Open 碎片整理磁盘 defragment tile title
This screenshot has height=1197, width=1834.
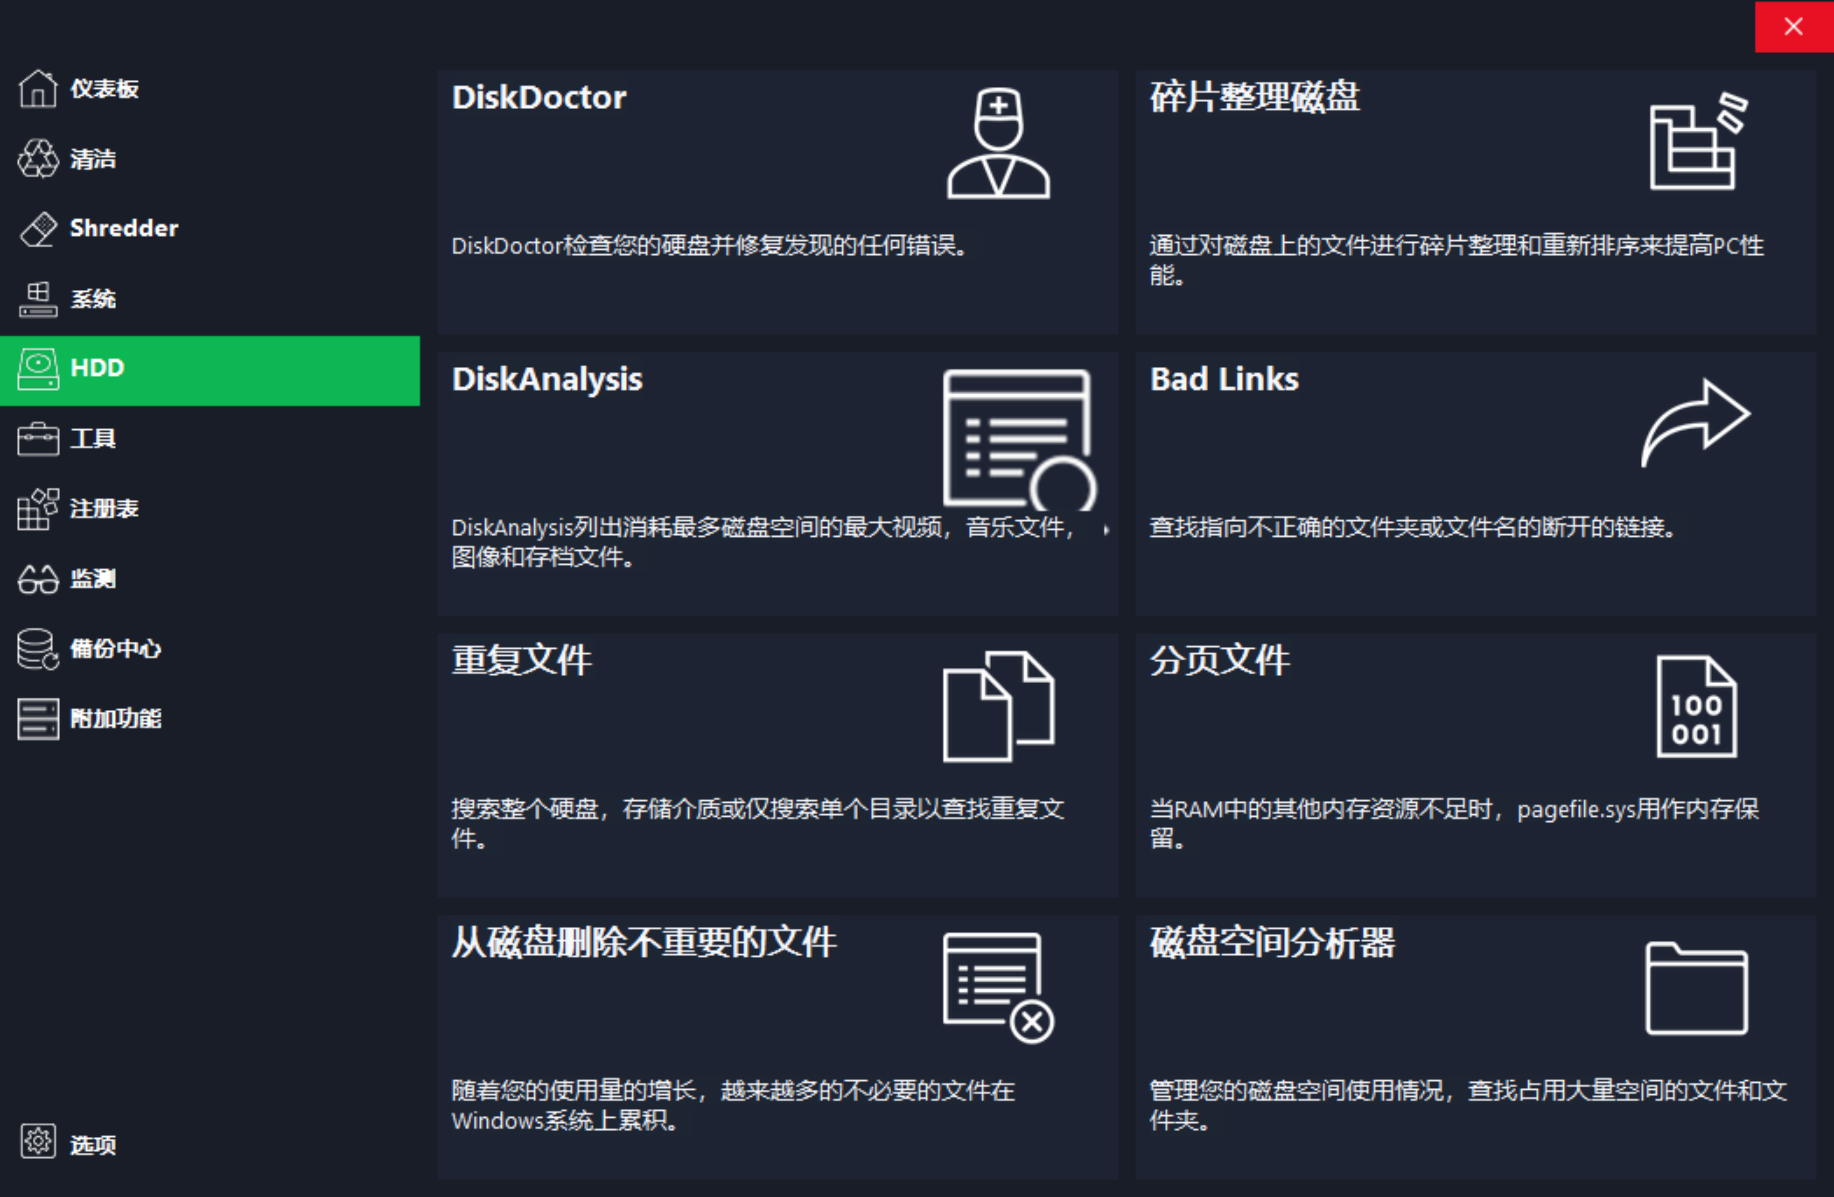click(1254, 97)
